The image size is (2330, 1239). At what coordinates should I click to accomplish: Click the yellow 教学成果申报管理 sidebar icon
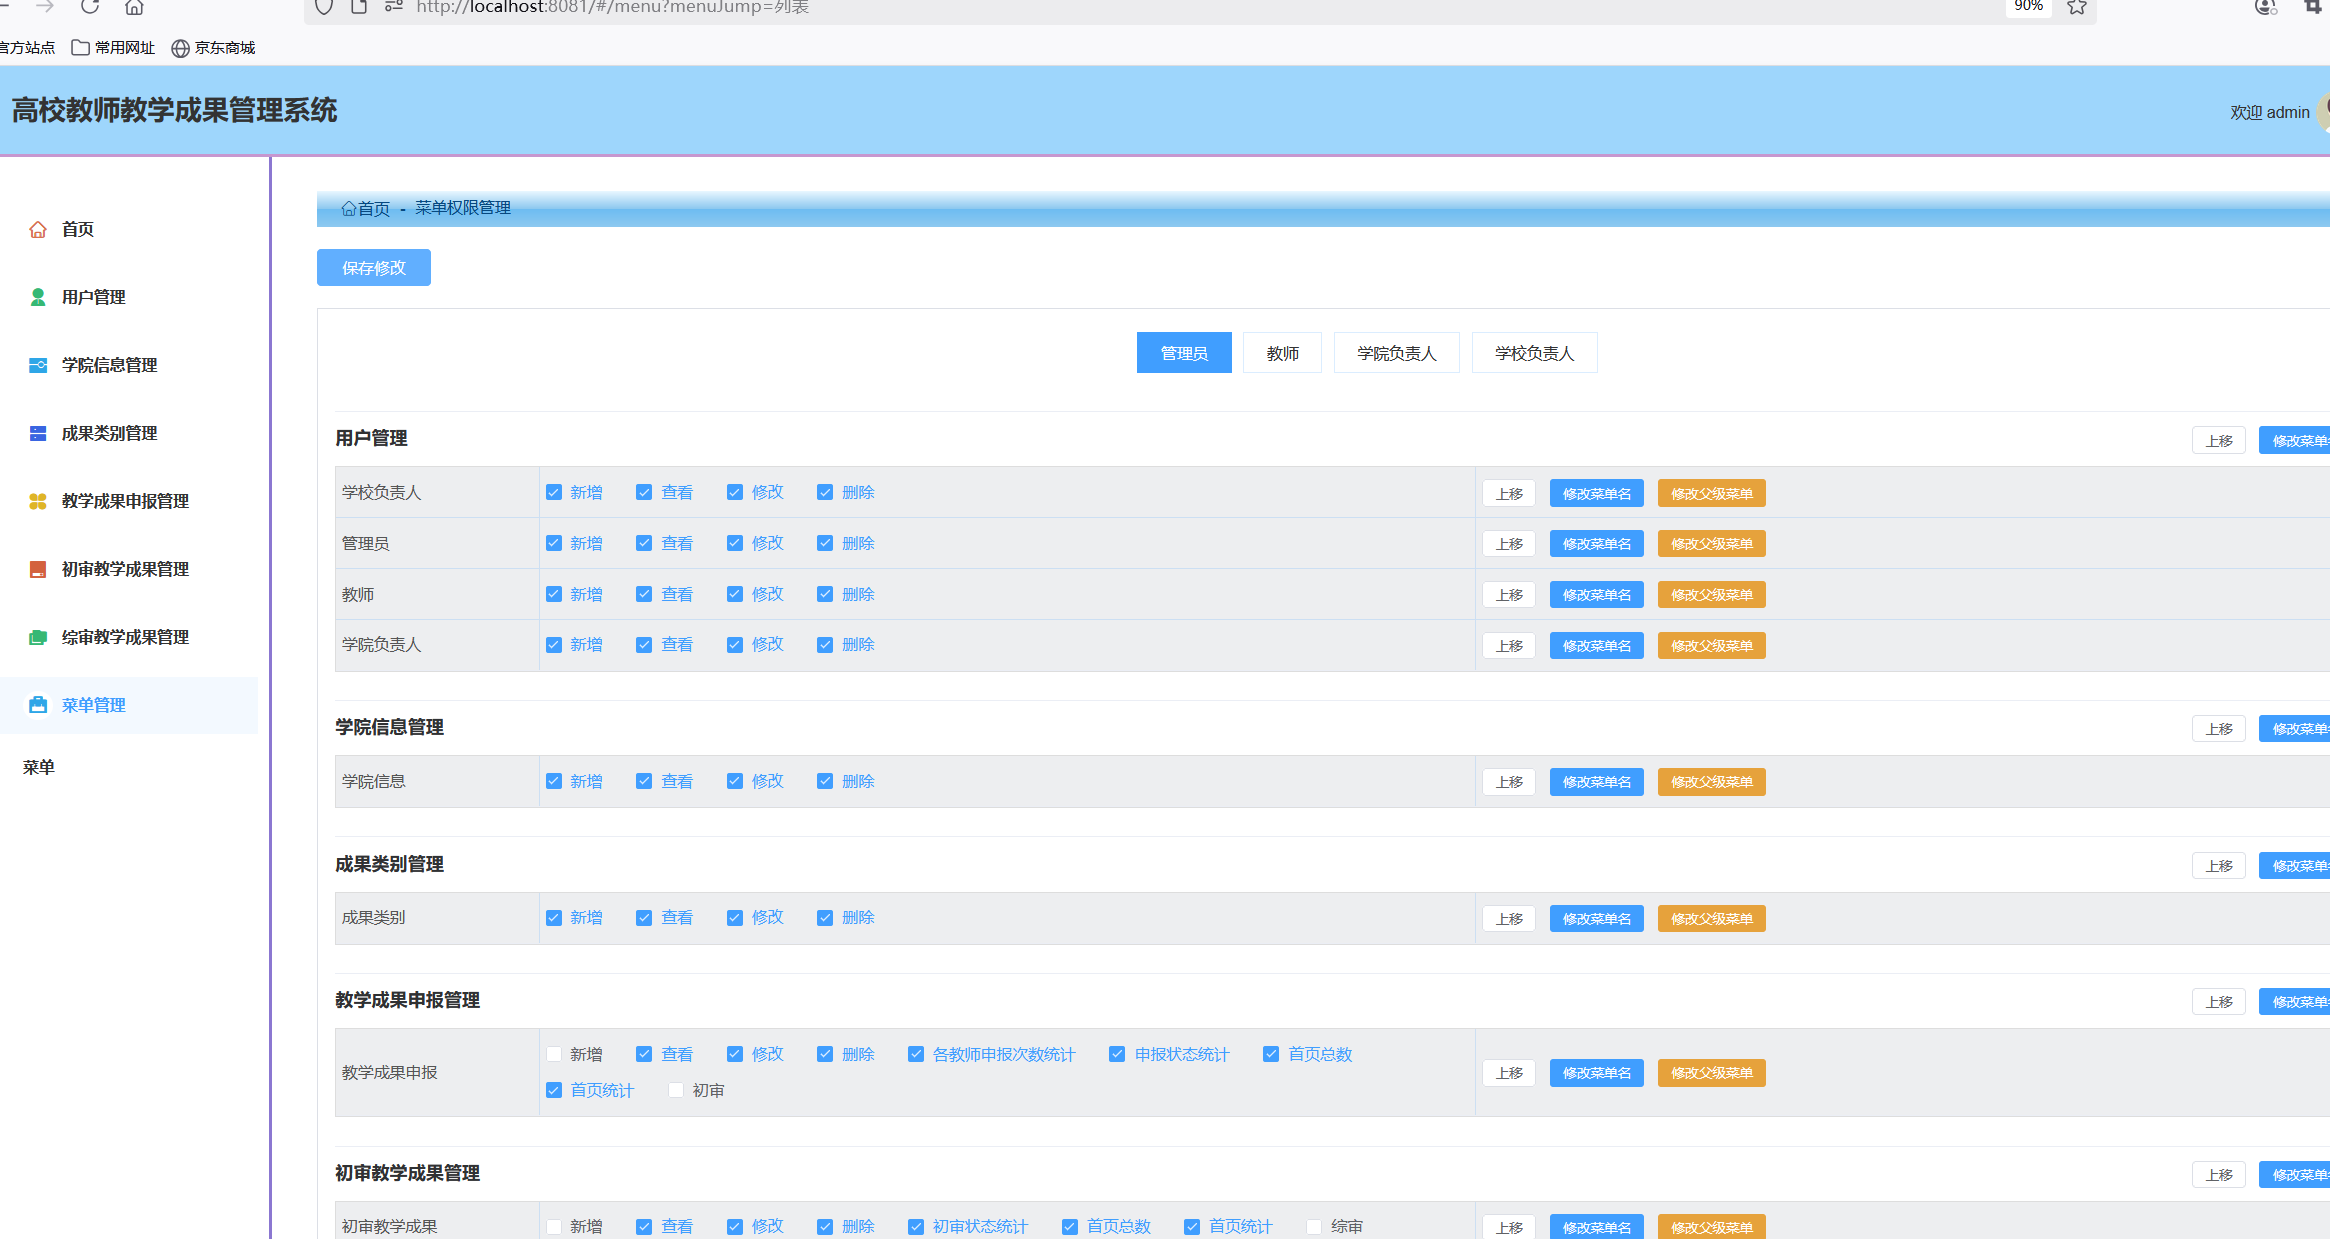tap(38, 501)
